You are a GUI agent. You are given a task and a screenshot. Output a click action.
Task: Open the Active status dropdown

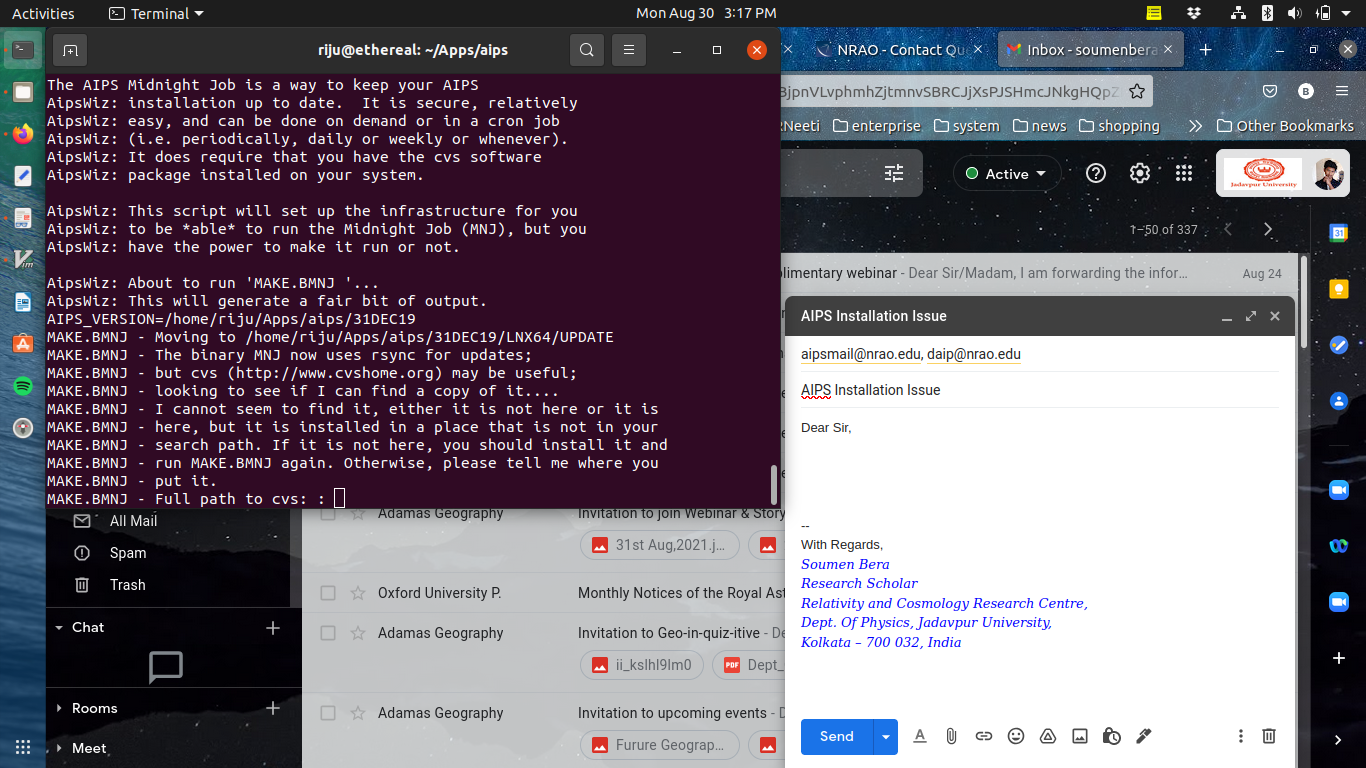(1007, 173)
